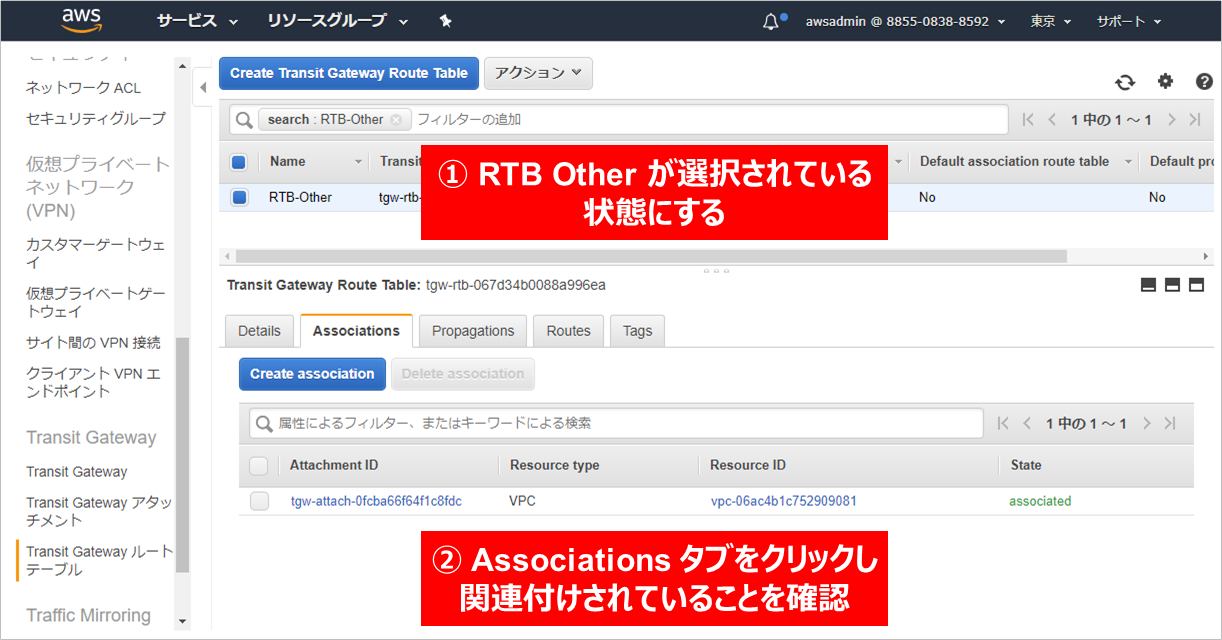Click the pin shortcut icon in navbar

pos(445,21)
